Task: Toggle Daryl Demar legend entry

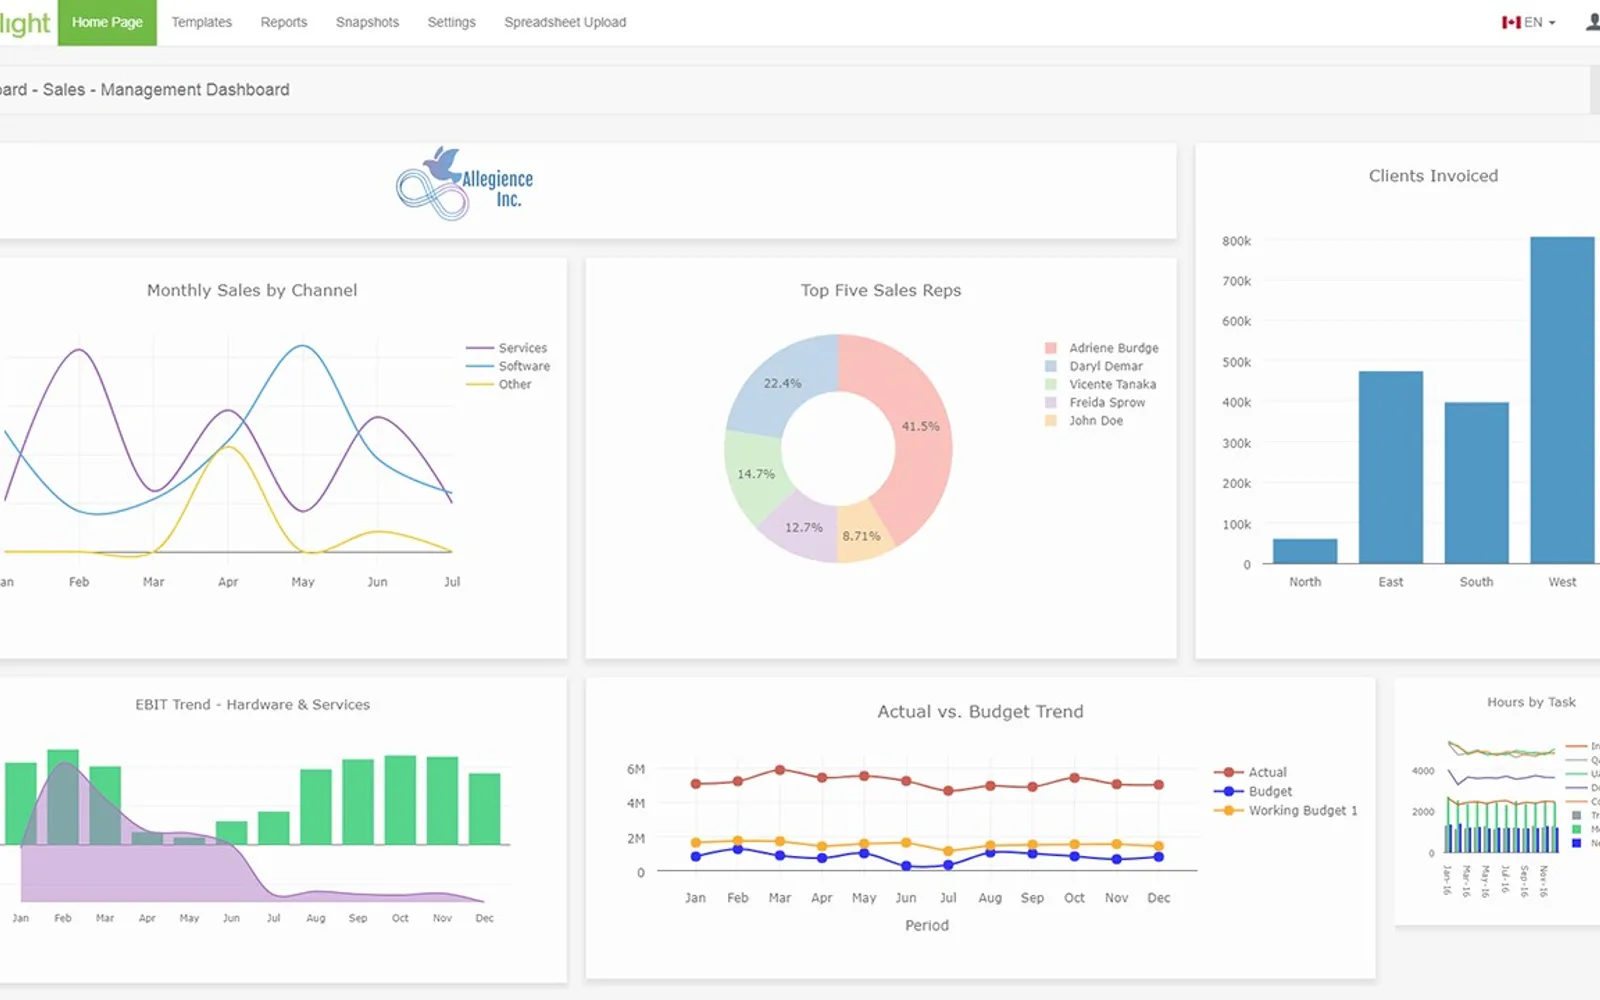Action: pos(1094,366)
